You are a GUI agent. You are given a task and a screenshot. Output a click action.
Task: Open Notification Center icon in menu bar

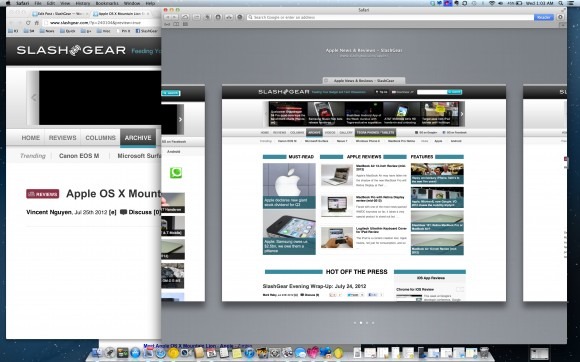571,3
